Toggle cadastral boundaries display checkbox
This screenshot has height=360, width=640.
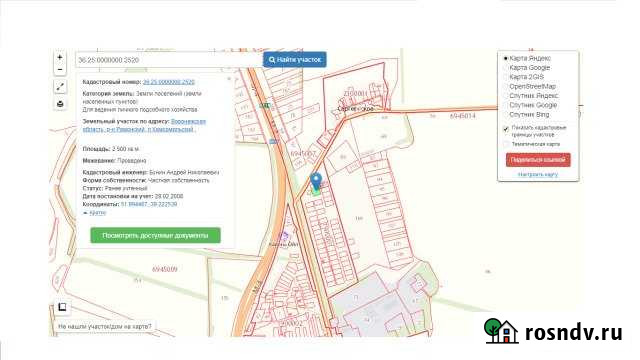[x=506, y=129]
